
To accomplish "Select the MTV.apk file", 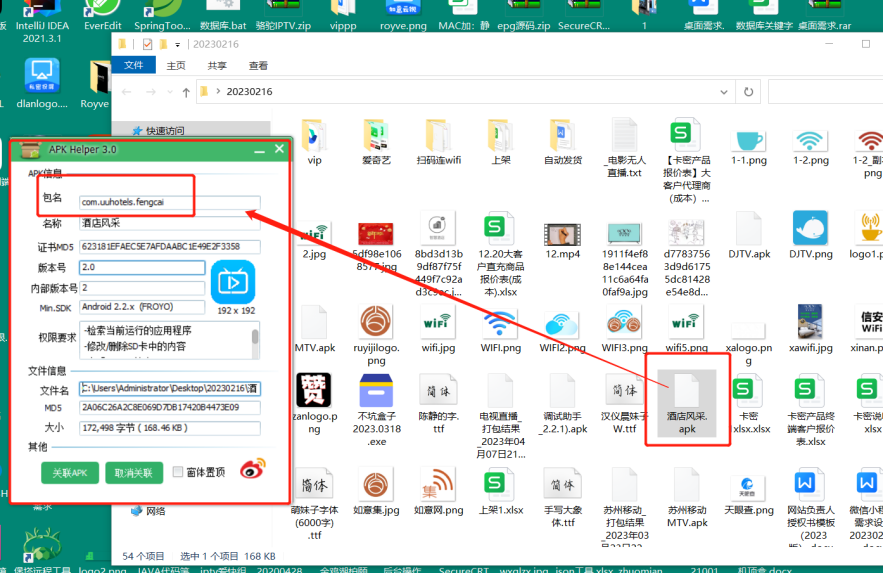I will (314, 330).
